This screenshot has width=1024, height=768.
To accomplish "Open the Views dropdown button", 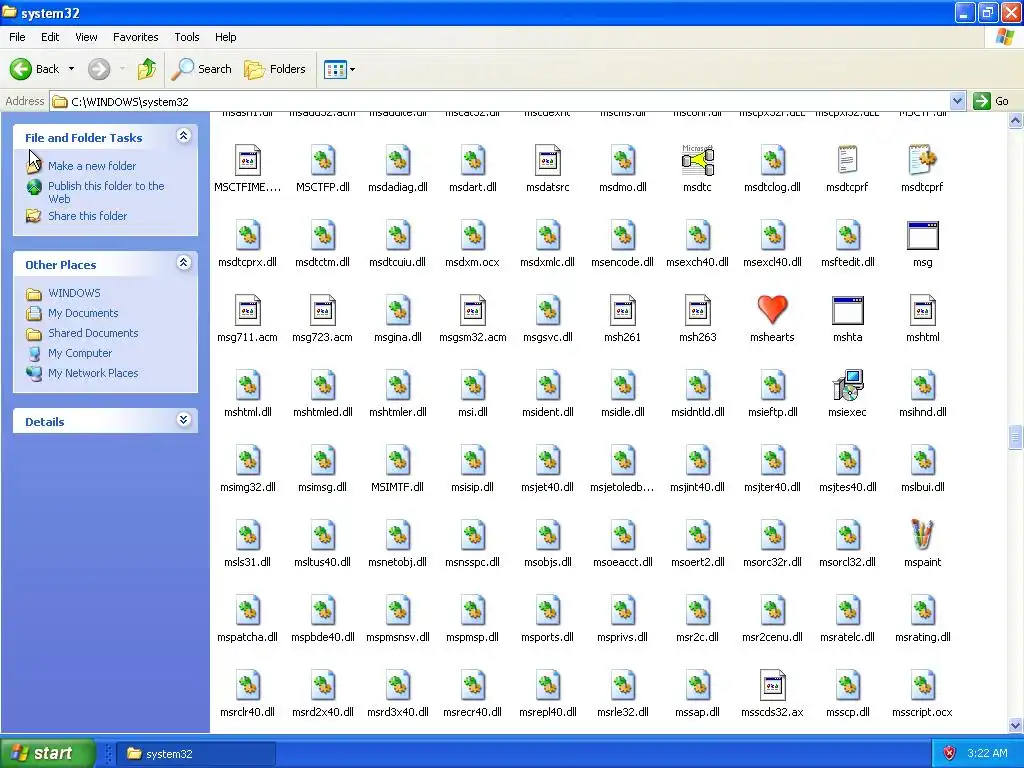I will (339, 69).
